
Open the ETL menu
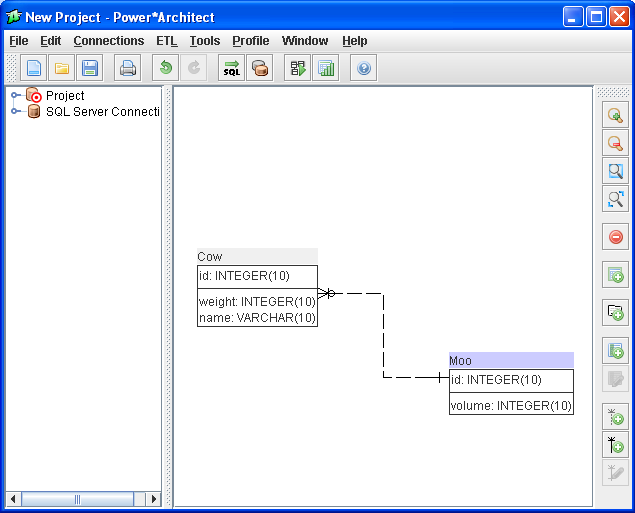point(166,41)
